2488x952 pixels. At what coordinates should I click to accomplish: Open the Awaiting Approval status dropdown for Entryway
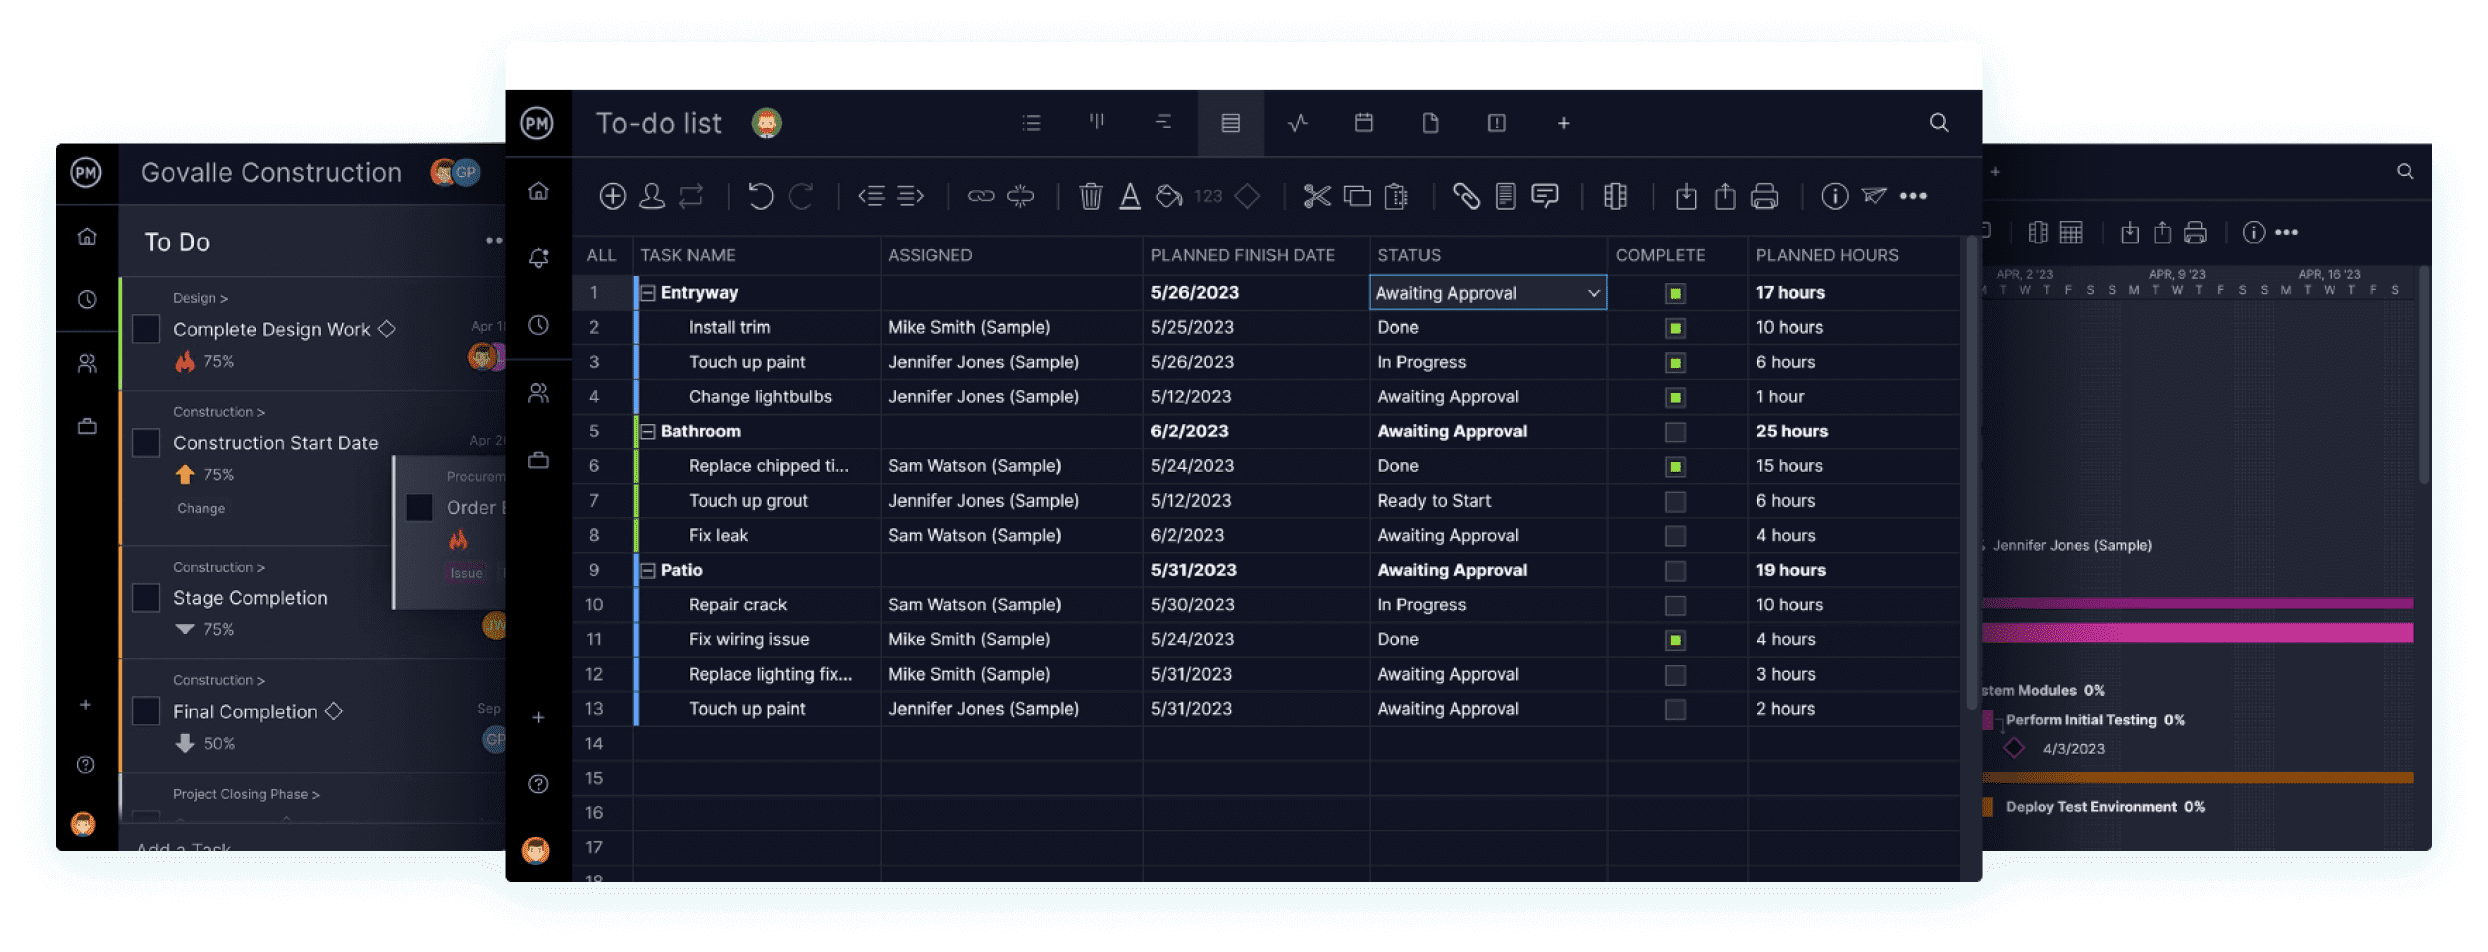tap(1593, 292)
